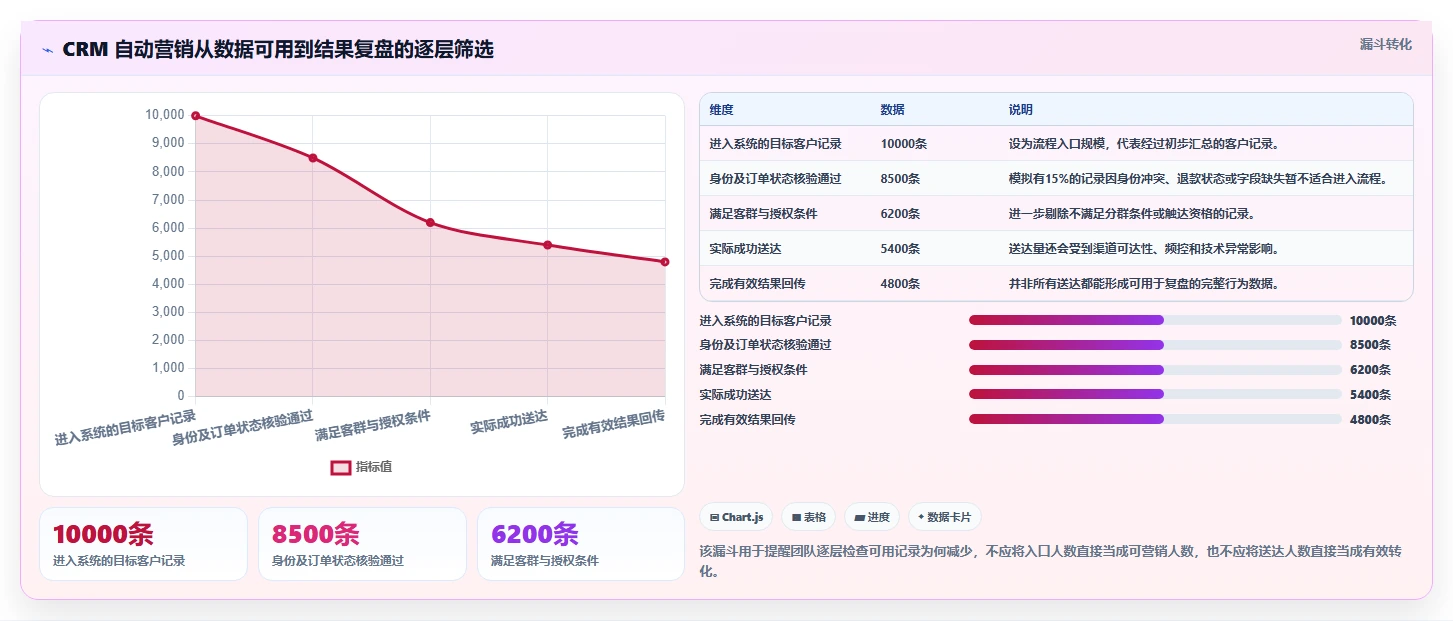Click the 5400条 progress bar
Viewport: 1453px width, 621px height.
tap(1155, 394)
